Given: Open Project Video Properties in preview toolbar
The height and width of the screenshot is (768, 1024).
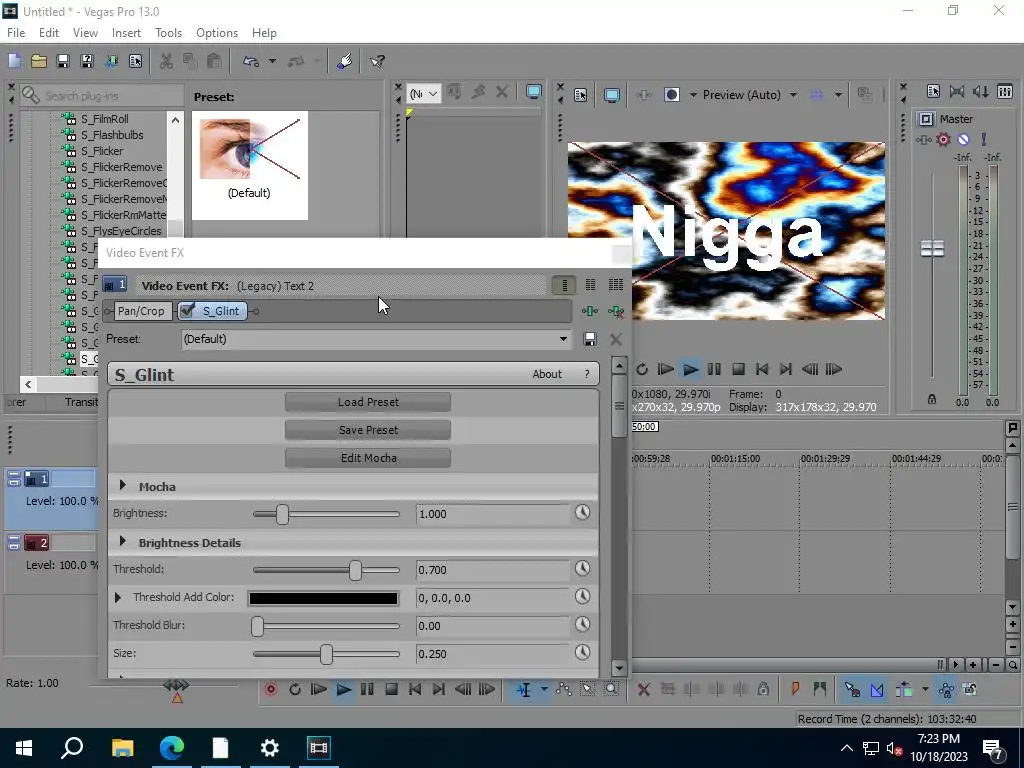Looking at the screenshot, I should [581, 95].
